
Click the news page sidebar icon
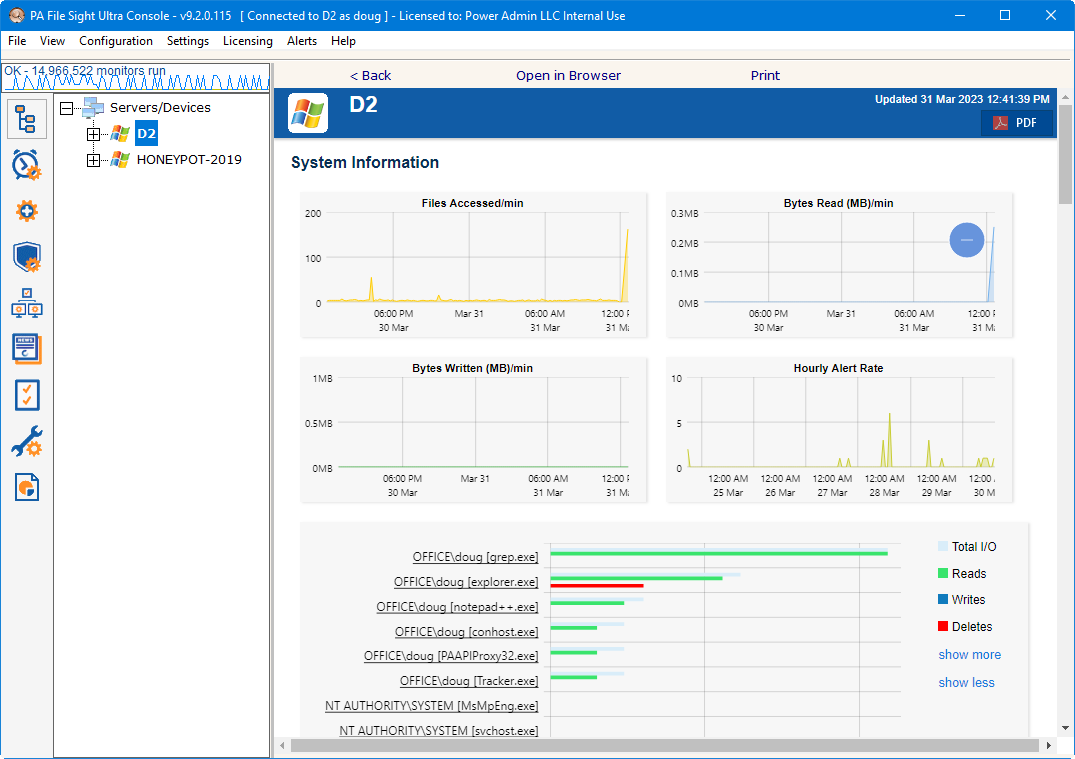point(27,349)
